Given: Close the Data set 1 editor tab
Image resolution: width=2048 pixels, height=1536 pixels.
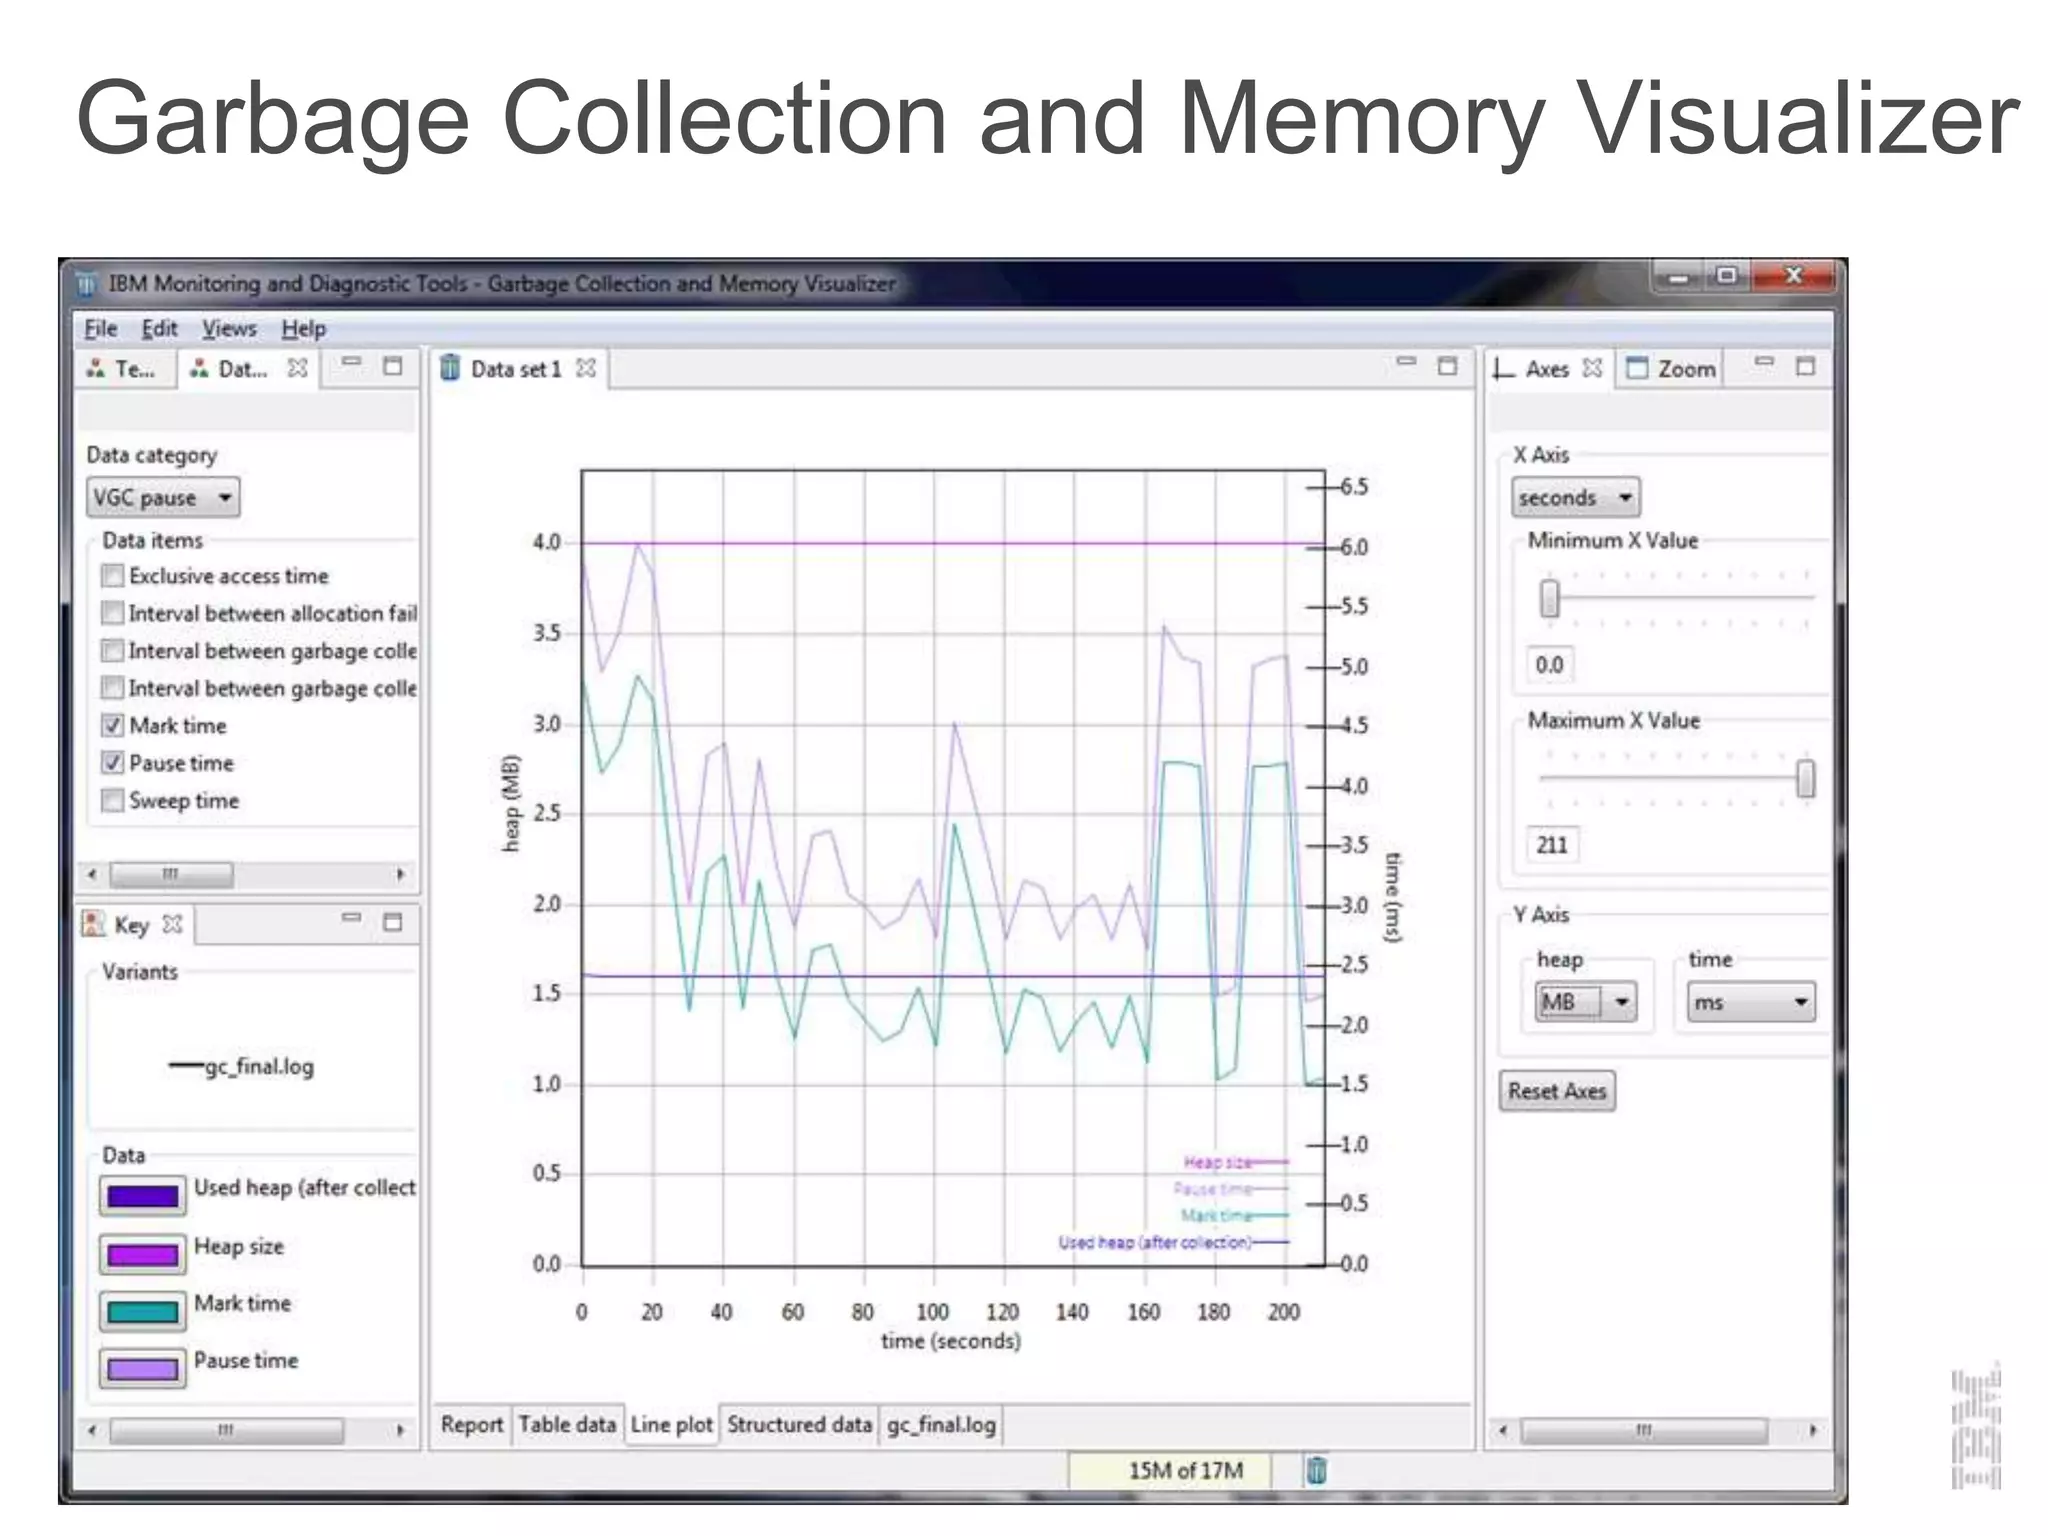Looking at the screenshot, I should pyautogui.click(x=587, y=368).
